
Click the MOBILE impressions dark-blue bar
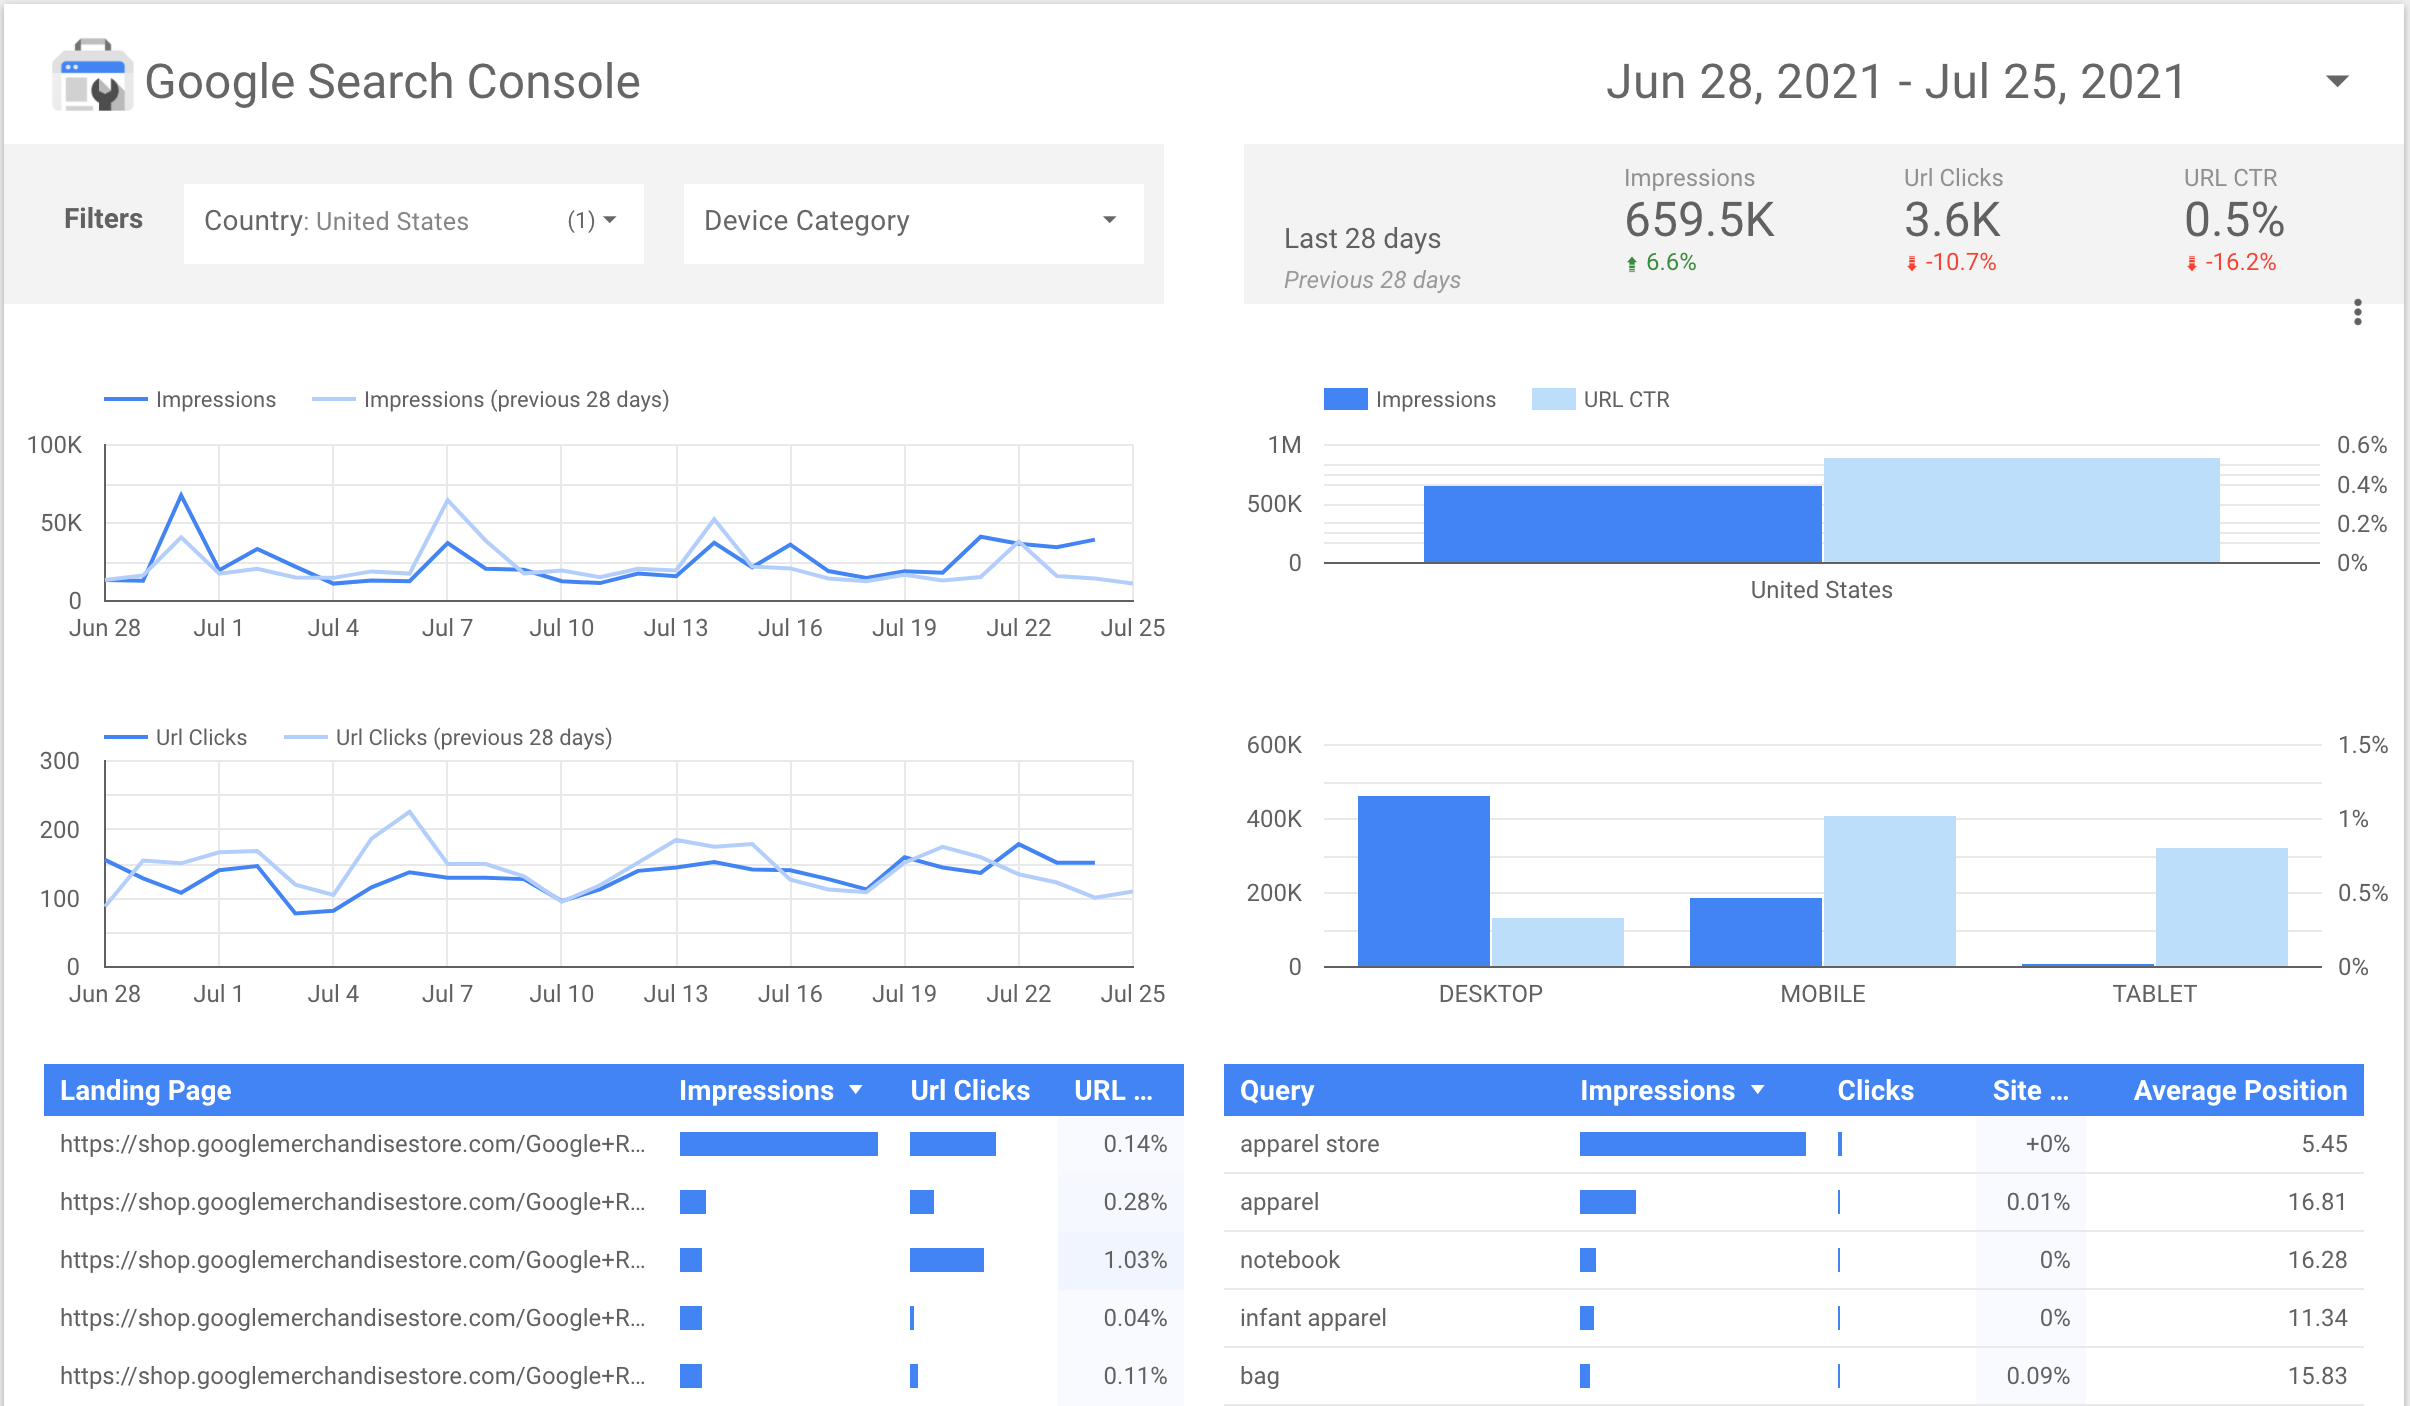coord(1756,932)
